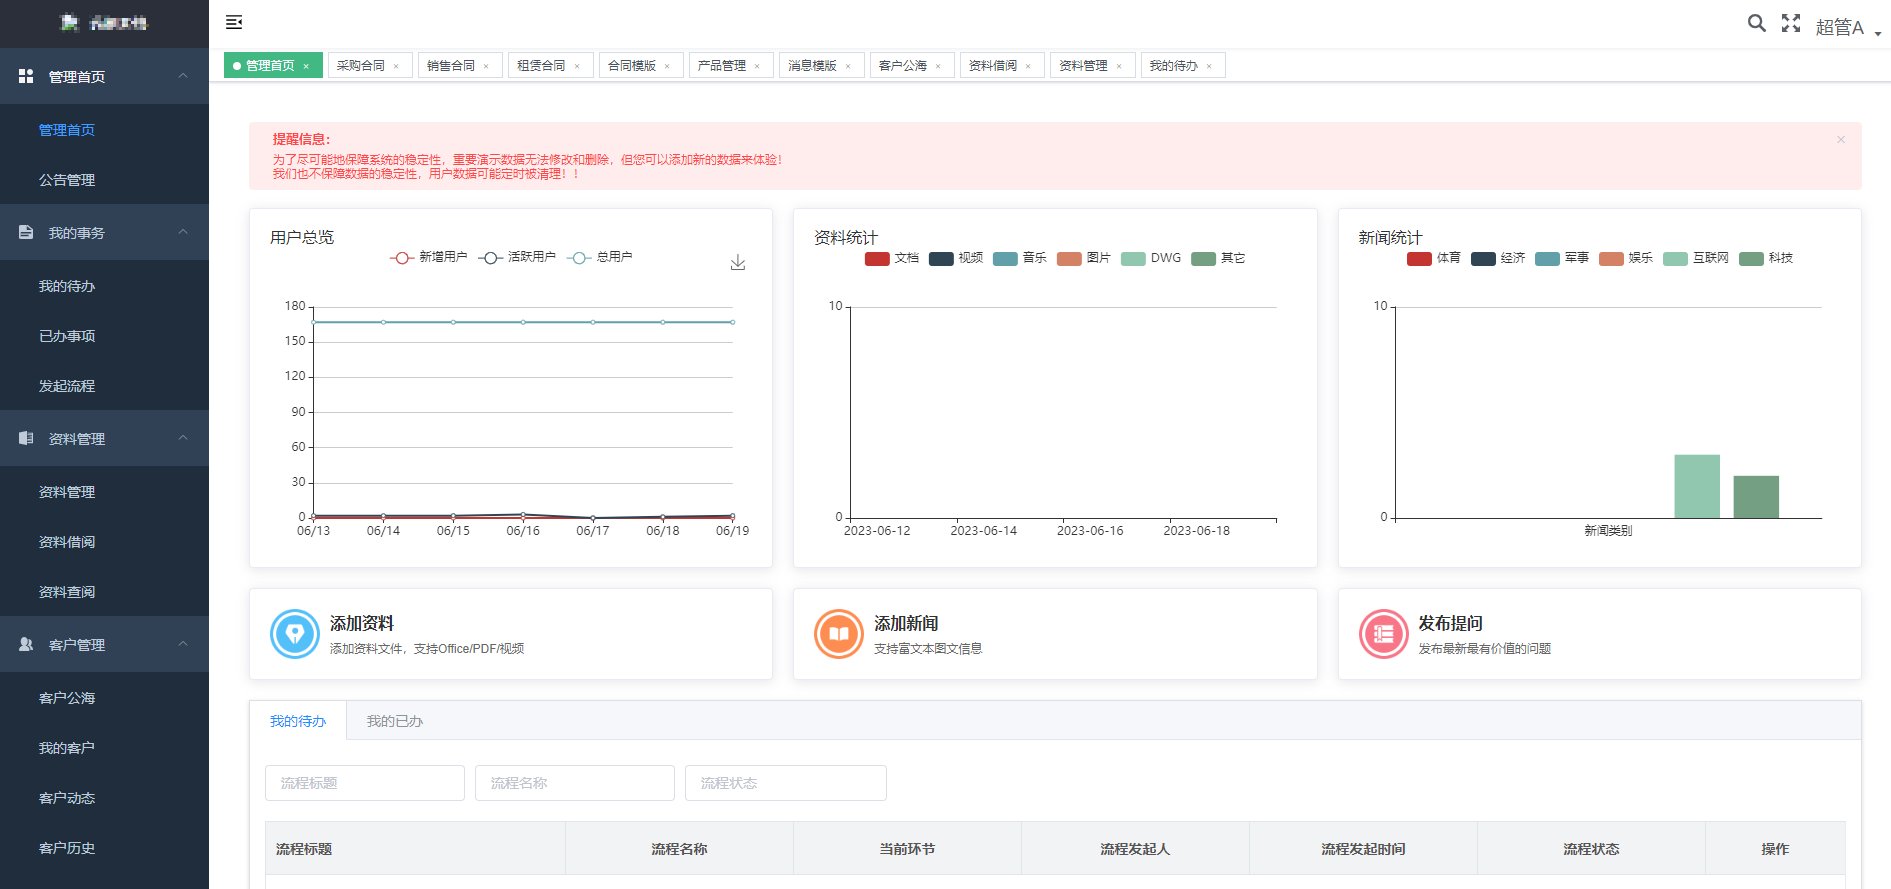Focus the 流程标题 filter input
1891x889 pixels.
coord(365,783)
